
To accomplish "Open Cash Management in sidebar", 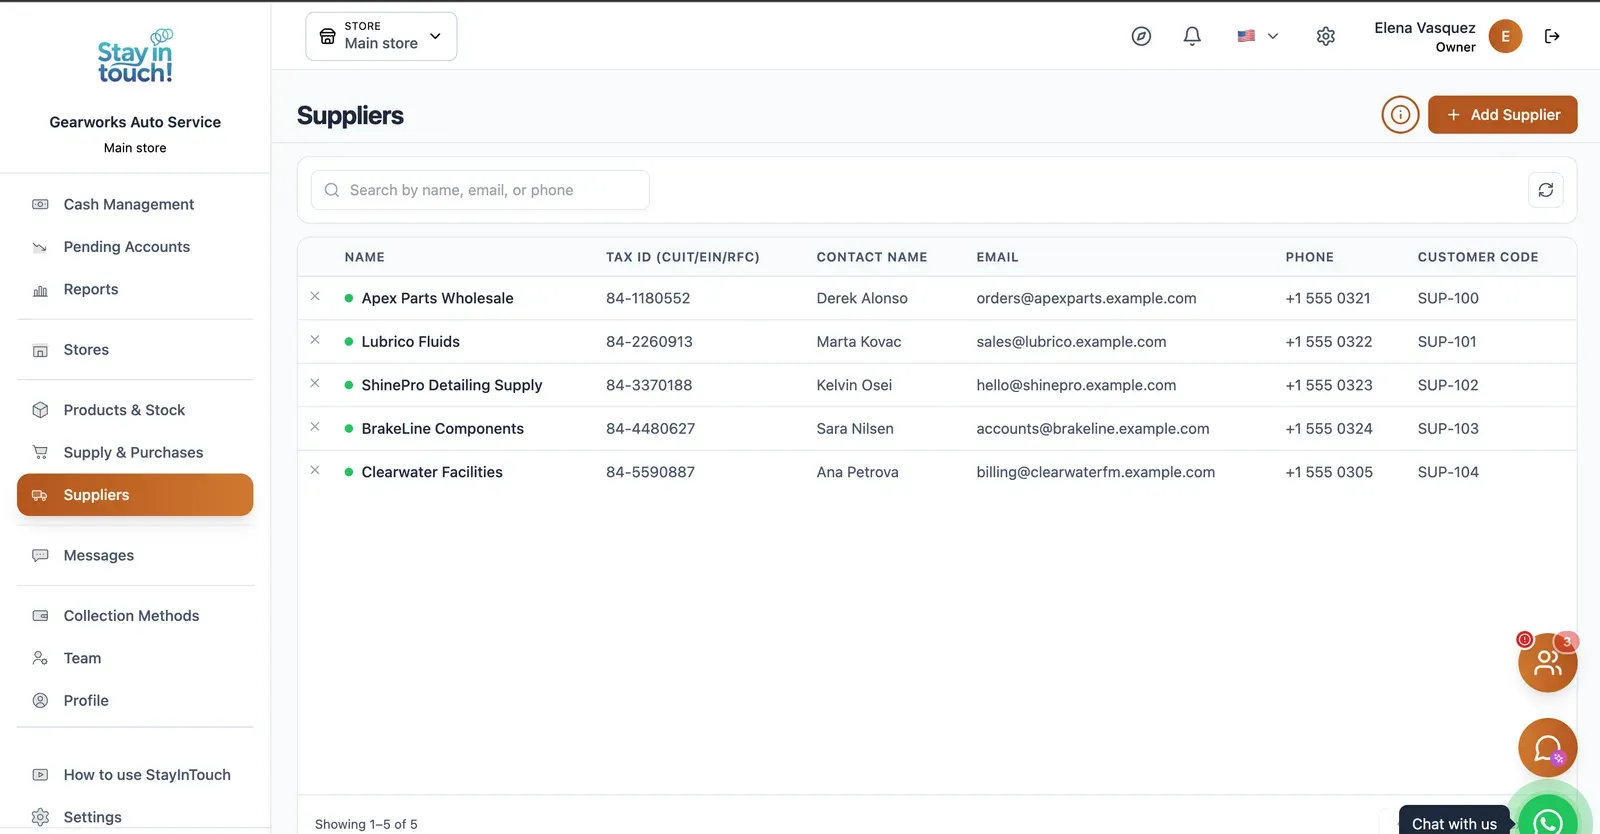I will point(135,204).
